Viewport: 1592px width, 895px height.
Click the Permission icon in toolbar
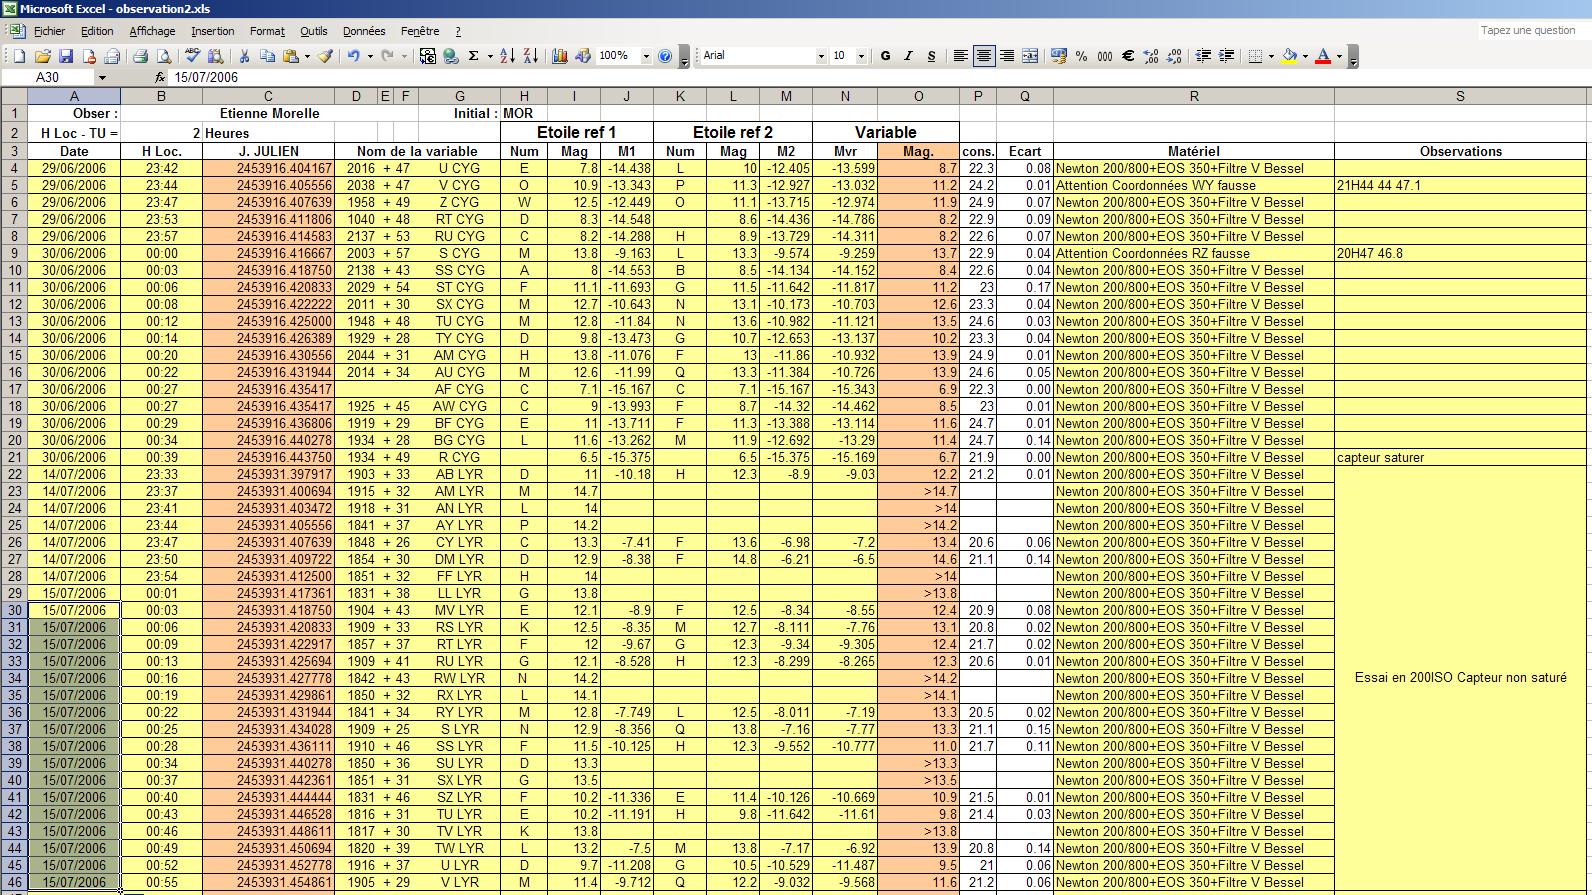coord(89,56)
